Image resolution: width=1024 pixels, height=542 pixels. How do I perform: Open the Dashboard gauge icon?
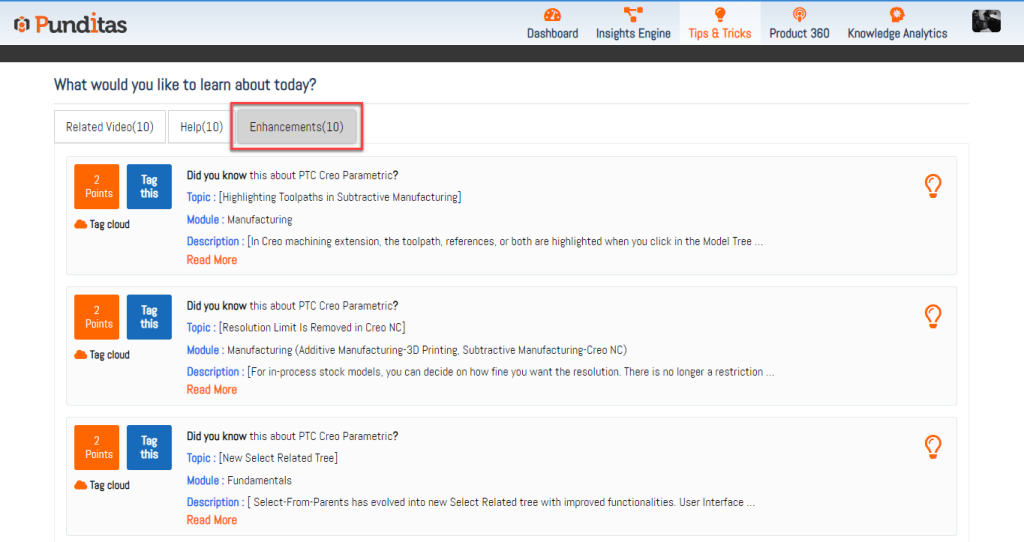tap(552, 15)
